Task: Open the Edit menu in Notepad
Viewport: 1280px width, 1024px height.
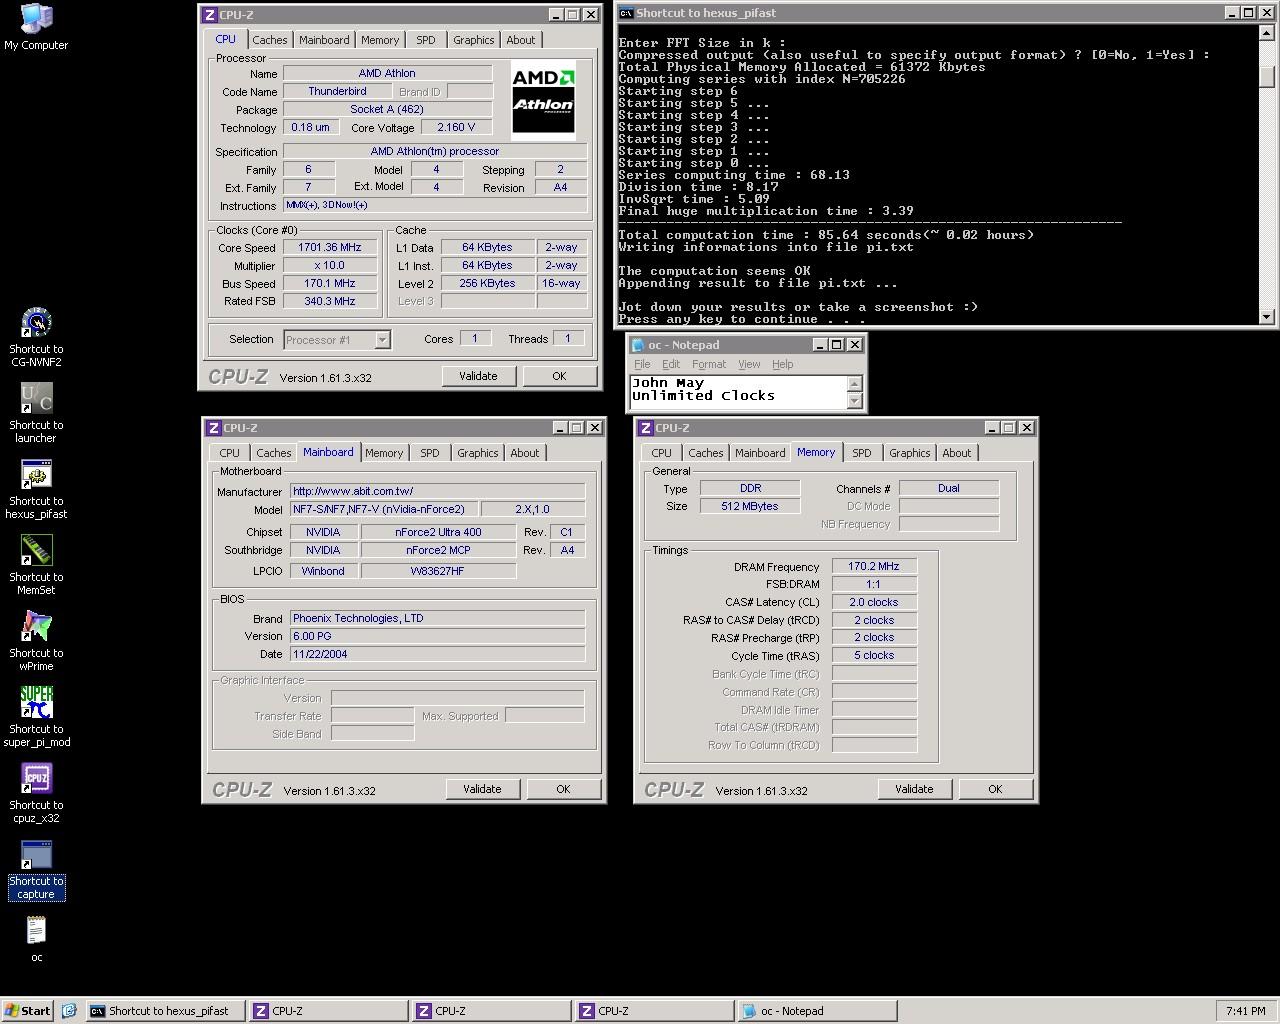Action: point(671,364)
